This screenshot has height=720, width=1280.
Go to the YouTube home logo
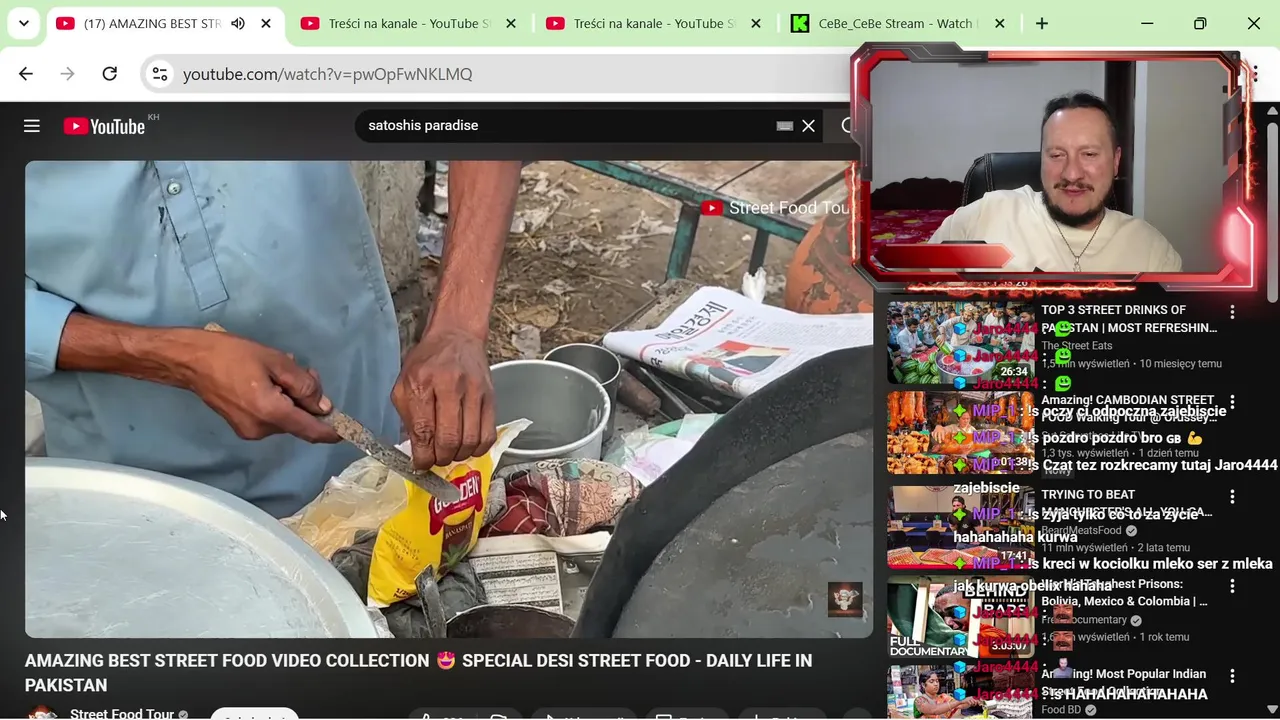[104, 126]
